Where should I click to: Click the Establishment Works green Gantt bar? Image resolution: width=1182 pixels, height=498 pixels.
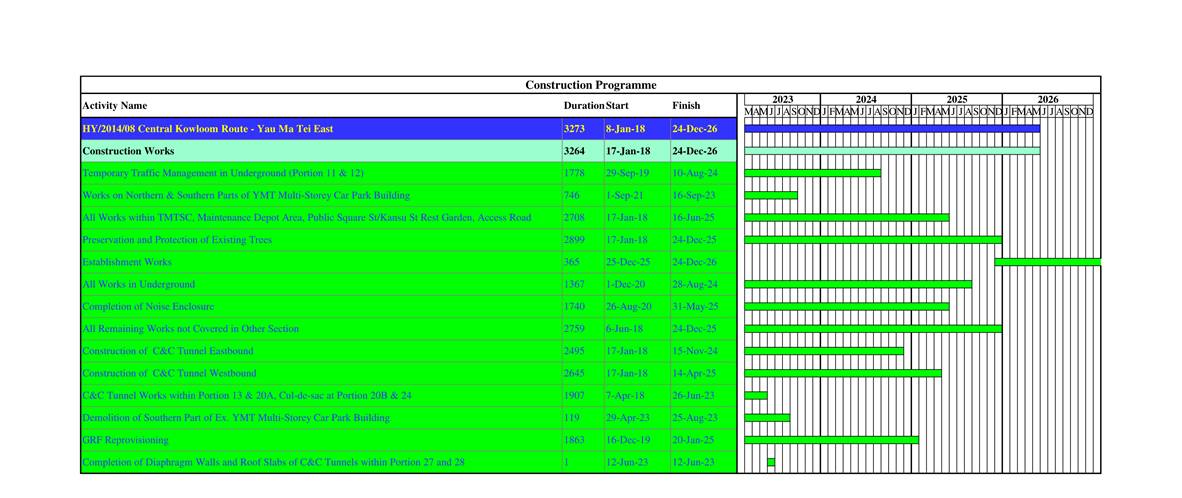(x=1047, y=262)
